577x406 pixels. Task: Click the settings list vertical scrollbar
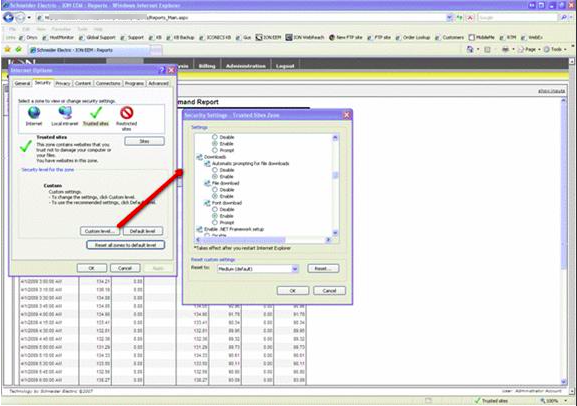(335, 185)
